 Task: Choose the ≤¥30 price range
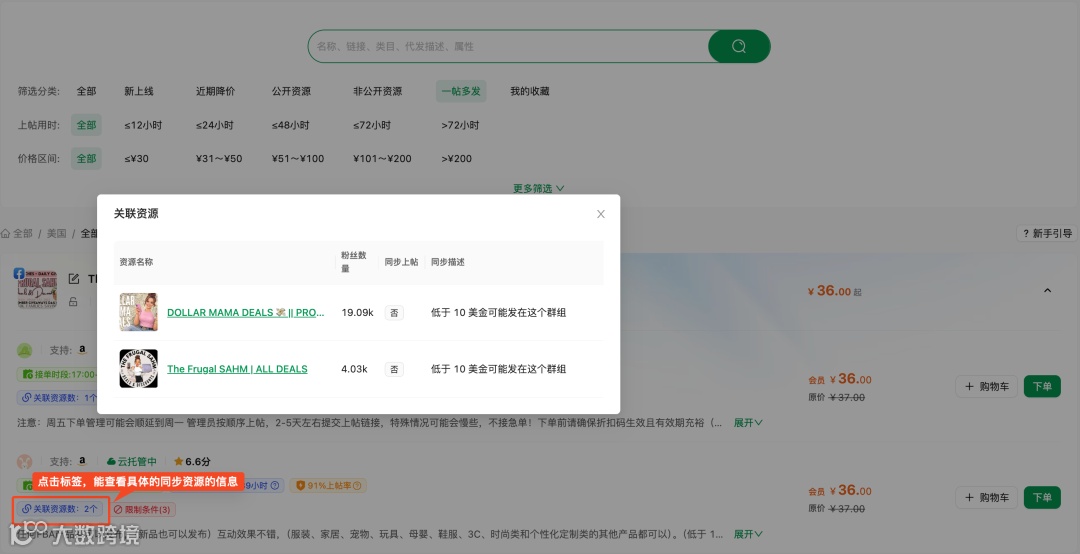136,158
